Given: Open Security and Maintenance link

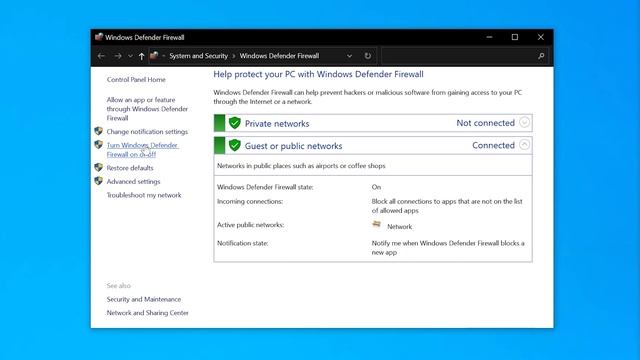Looking at the screenshot, I should click(x=144, y=299).
